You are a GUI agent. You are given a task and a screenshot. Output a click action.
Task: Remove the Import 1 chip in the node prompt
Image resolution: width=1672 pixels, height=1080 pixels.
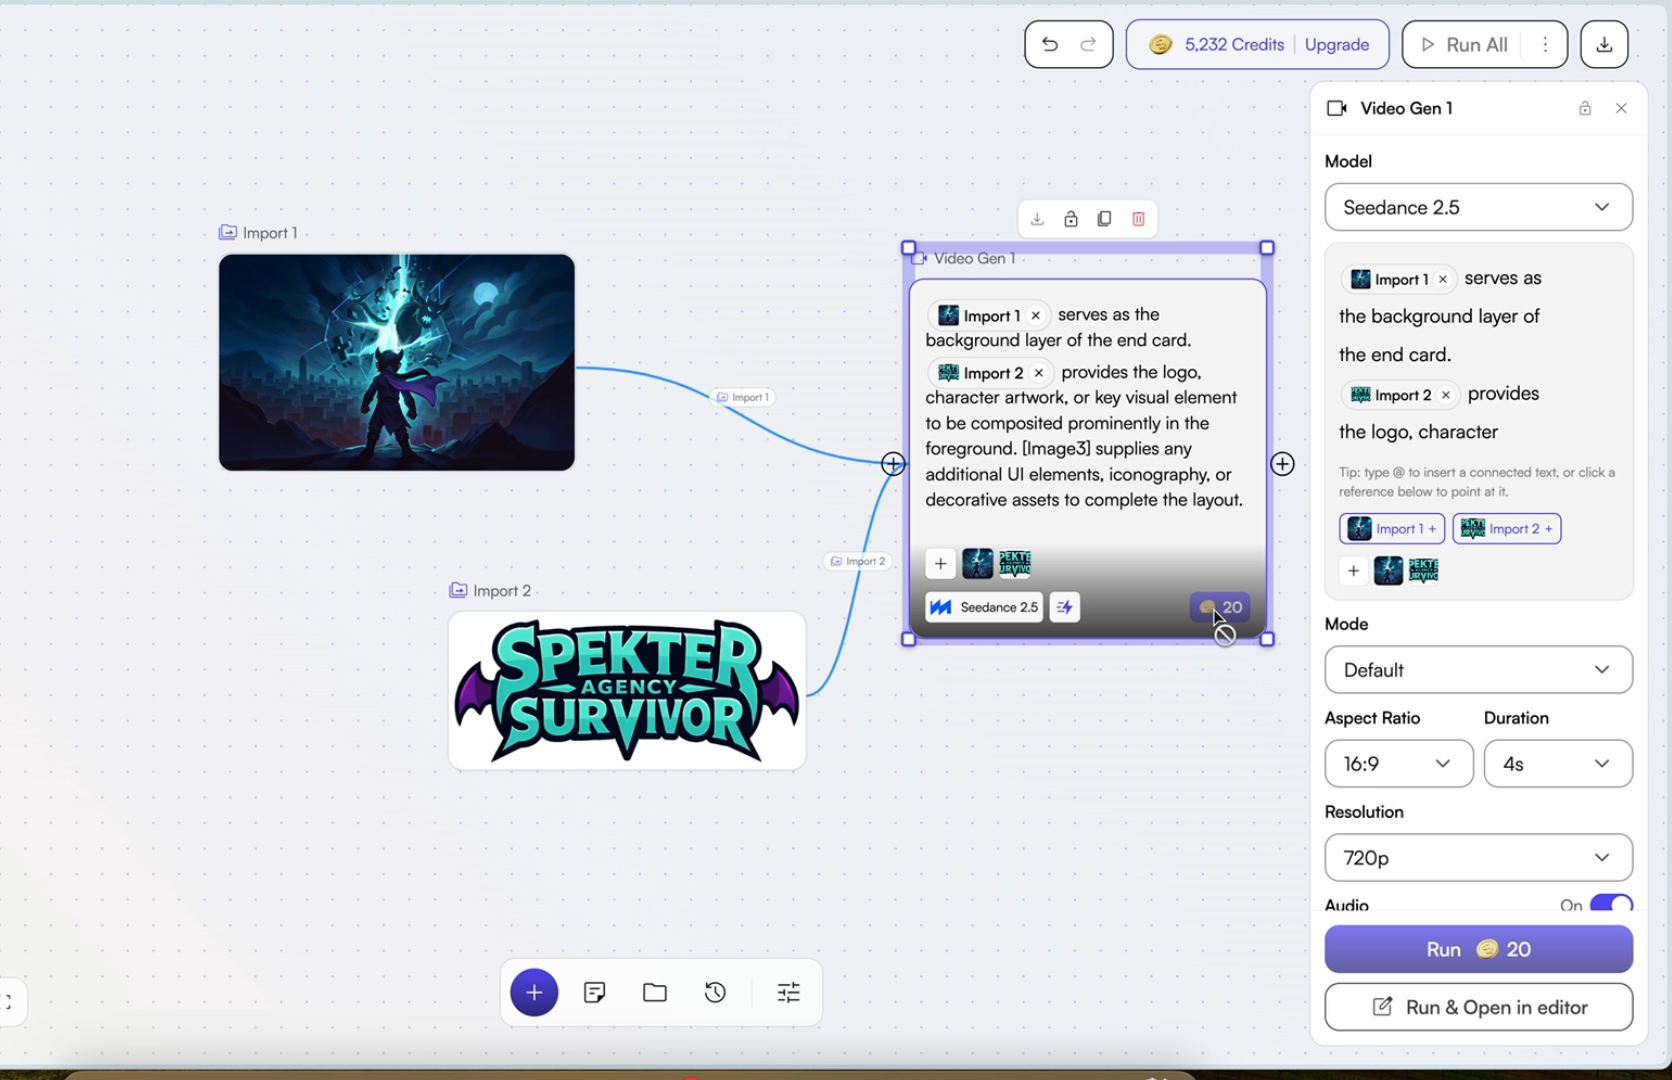pyautogui.click(x=1036, y=316)
